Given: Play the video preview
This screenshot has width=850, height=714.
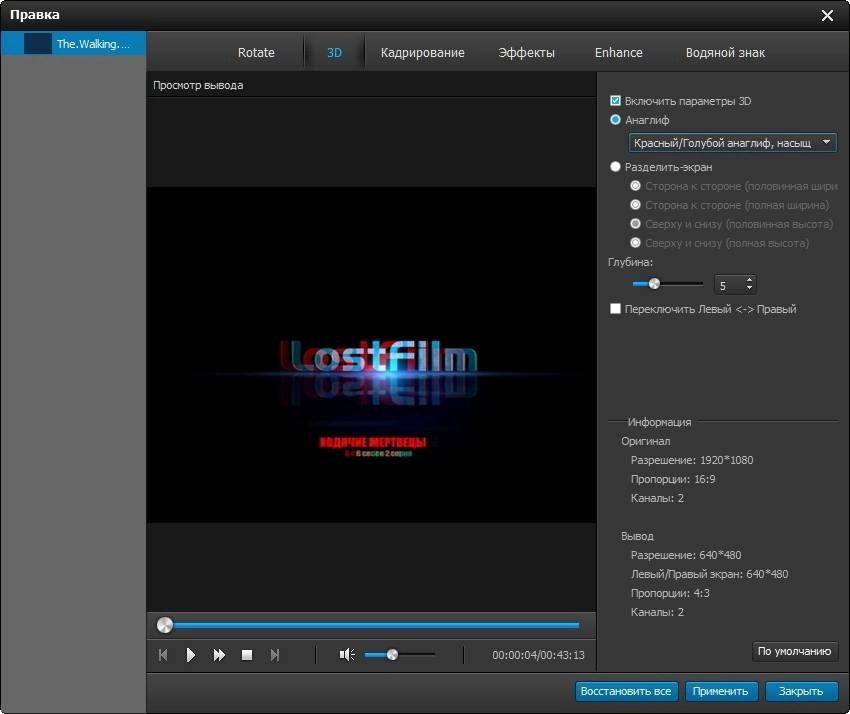Looking at the screenshot, I should pyautogui.click(x=190, y=655).
